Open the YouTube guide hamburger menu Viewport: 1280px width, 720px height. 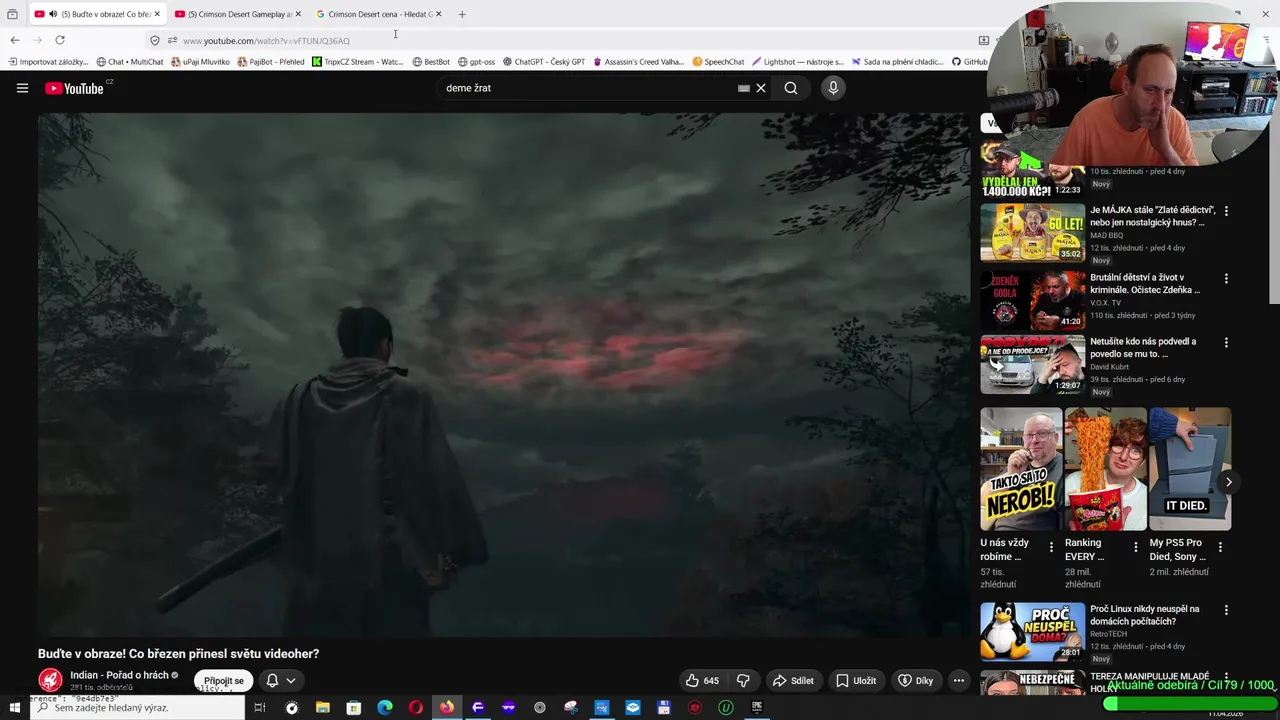tap(22, 88)
